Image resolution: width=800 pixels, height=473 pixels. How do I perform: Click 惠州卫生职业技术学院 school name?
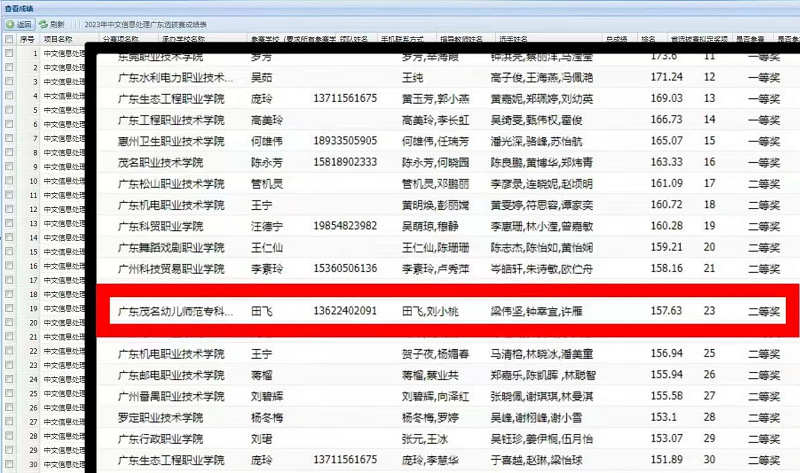(x=171, y=141)
